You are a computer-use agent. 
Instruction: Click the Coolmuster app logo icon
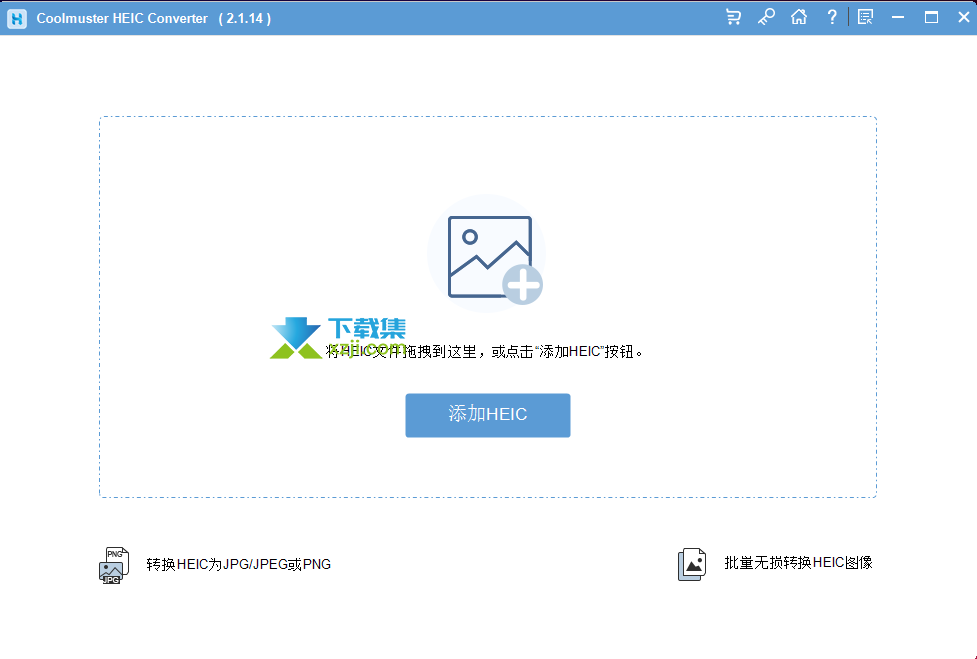click(x=17, y=19)
